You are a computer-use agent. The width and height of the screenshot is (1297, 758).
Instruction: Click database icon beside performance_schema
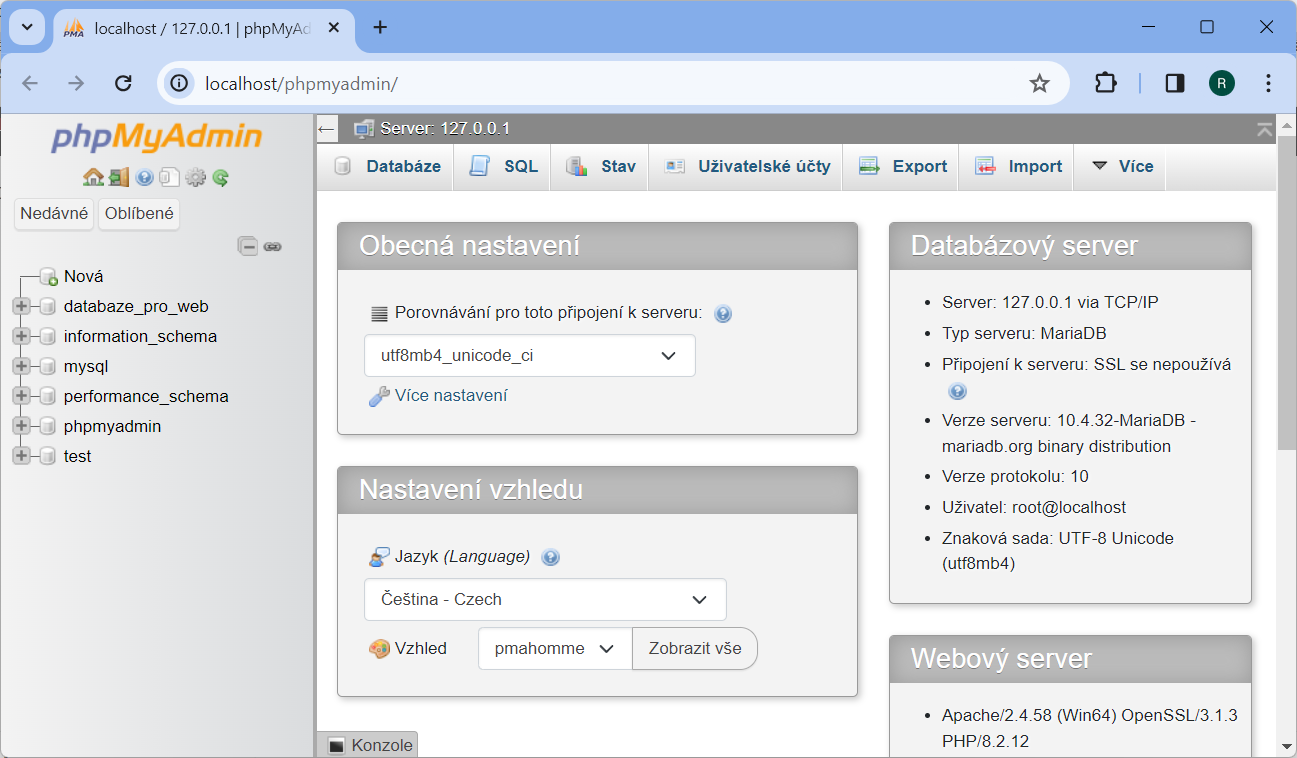click(47, 396)
